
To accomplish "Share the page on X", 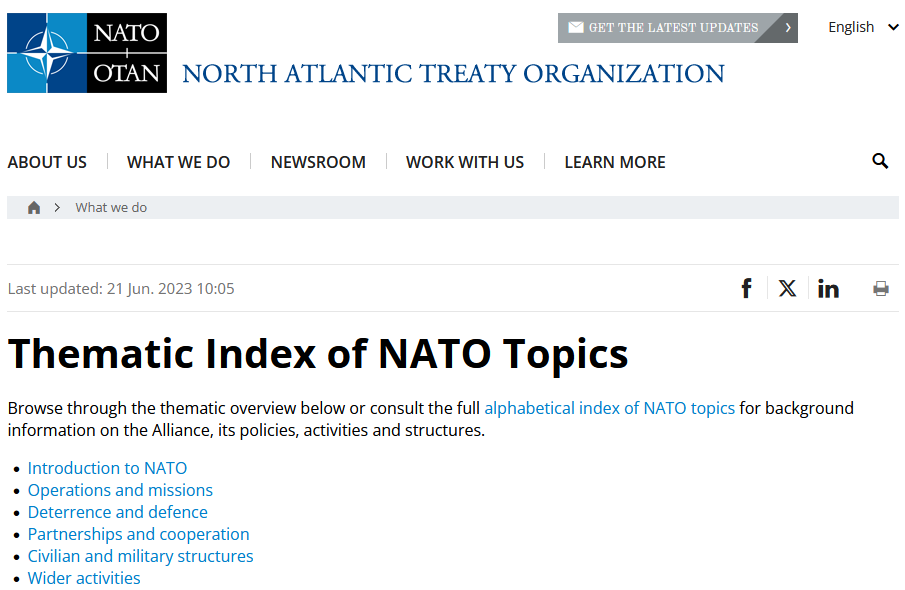I will [787, 288].
